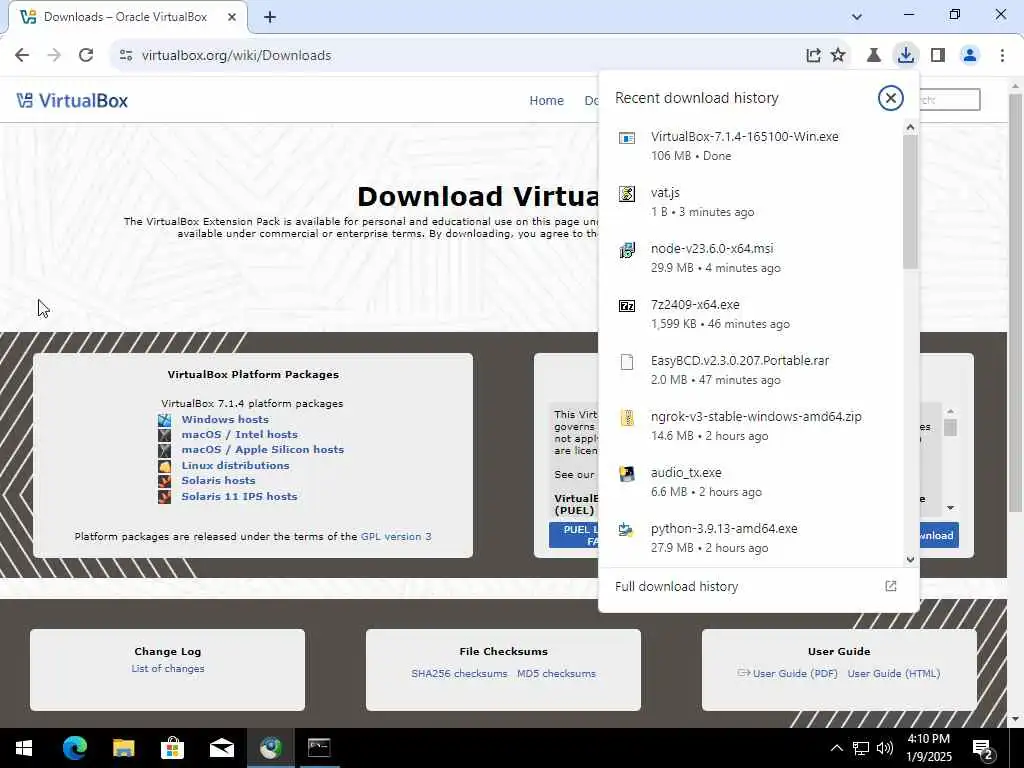Open the Chrome Labs flask icon
The image size is (1024, 768).
pyautogui.click(x=874, y=56)
